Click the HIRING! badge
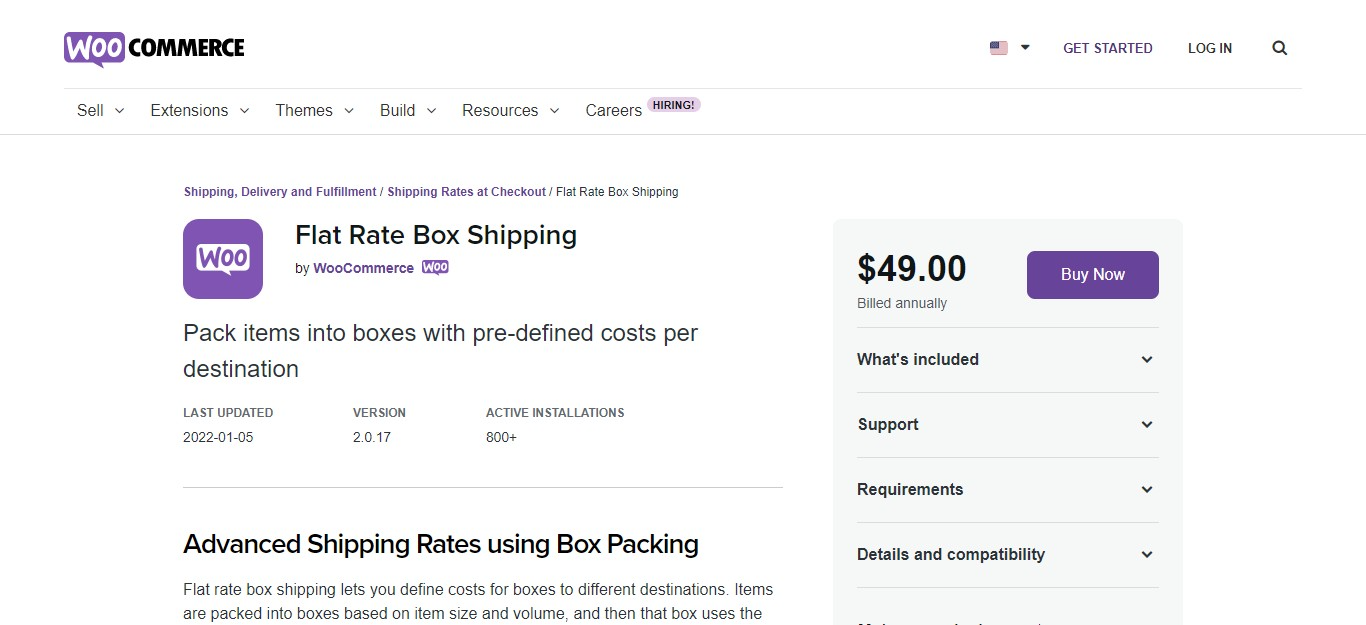 click(674, 105)
